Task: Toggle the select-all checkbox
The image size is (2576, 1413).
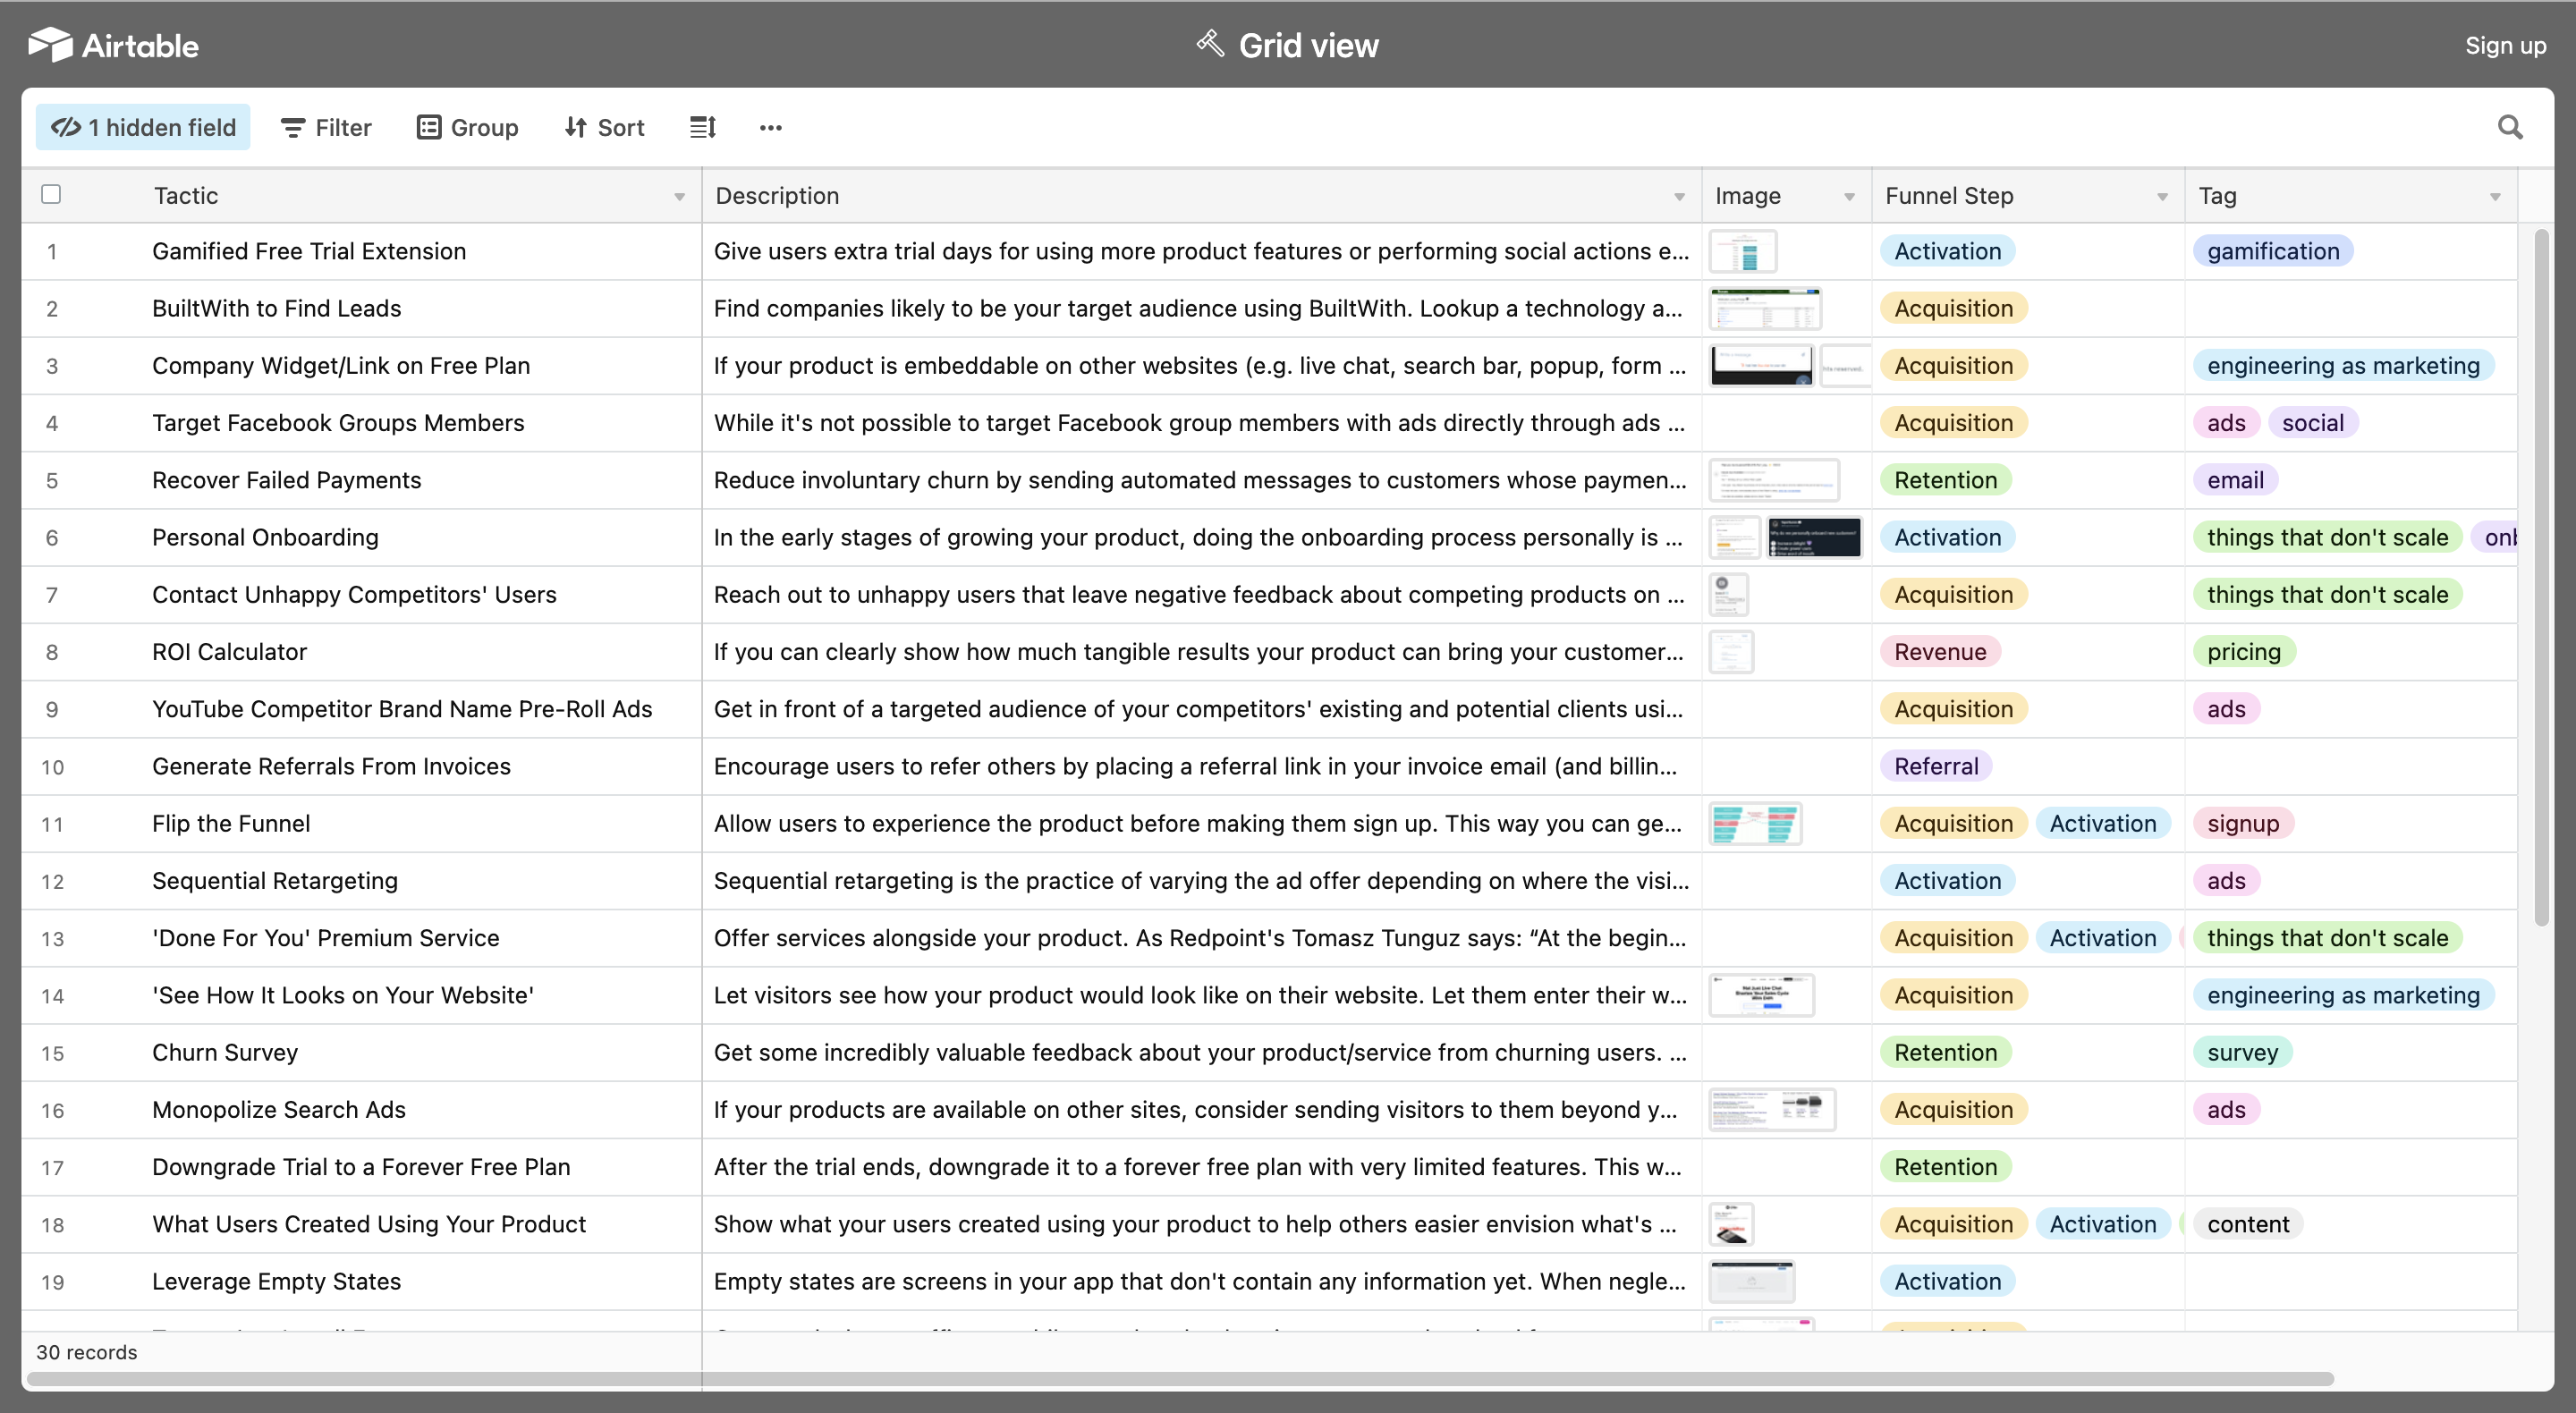Action: pos(50,193)
